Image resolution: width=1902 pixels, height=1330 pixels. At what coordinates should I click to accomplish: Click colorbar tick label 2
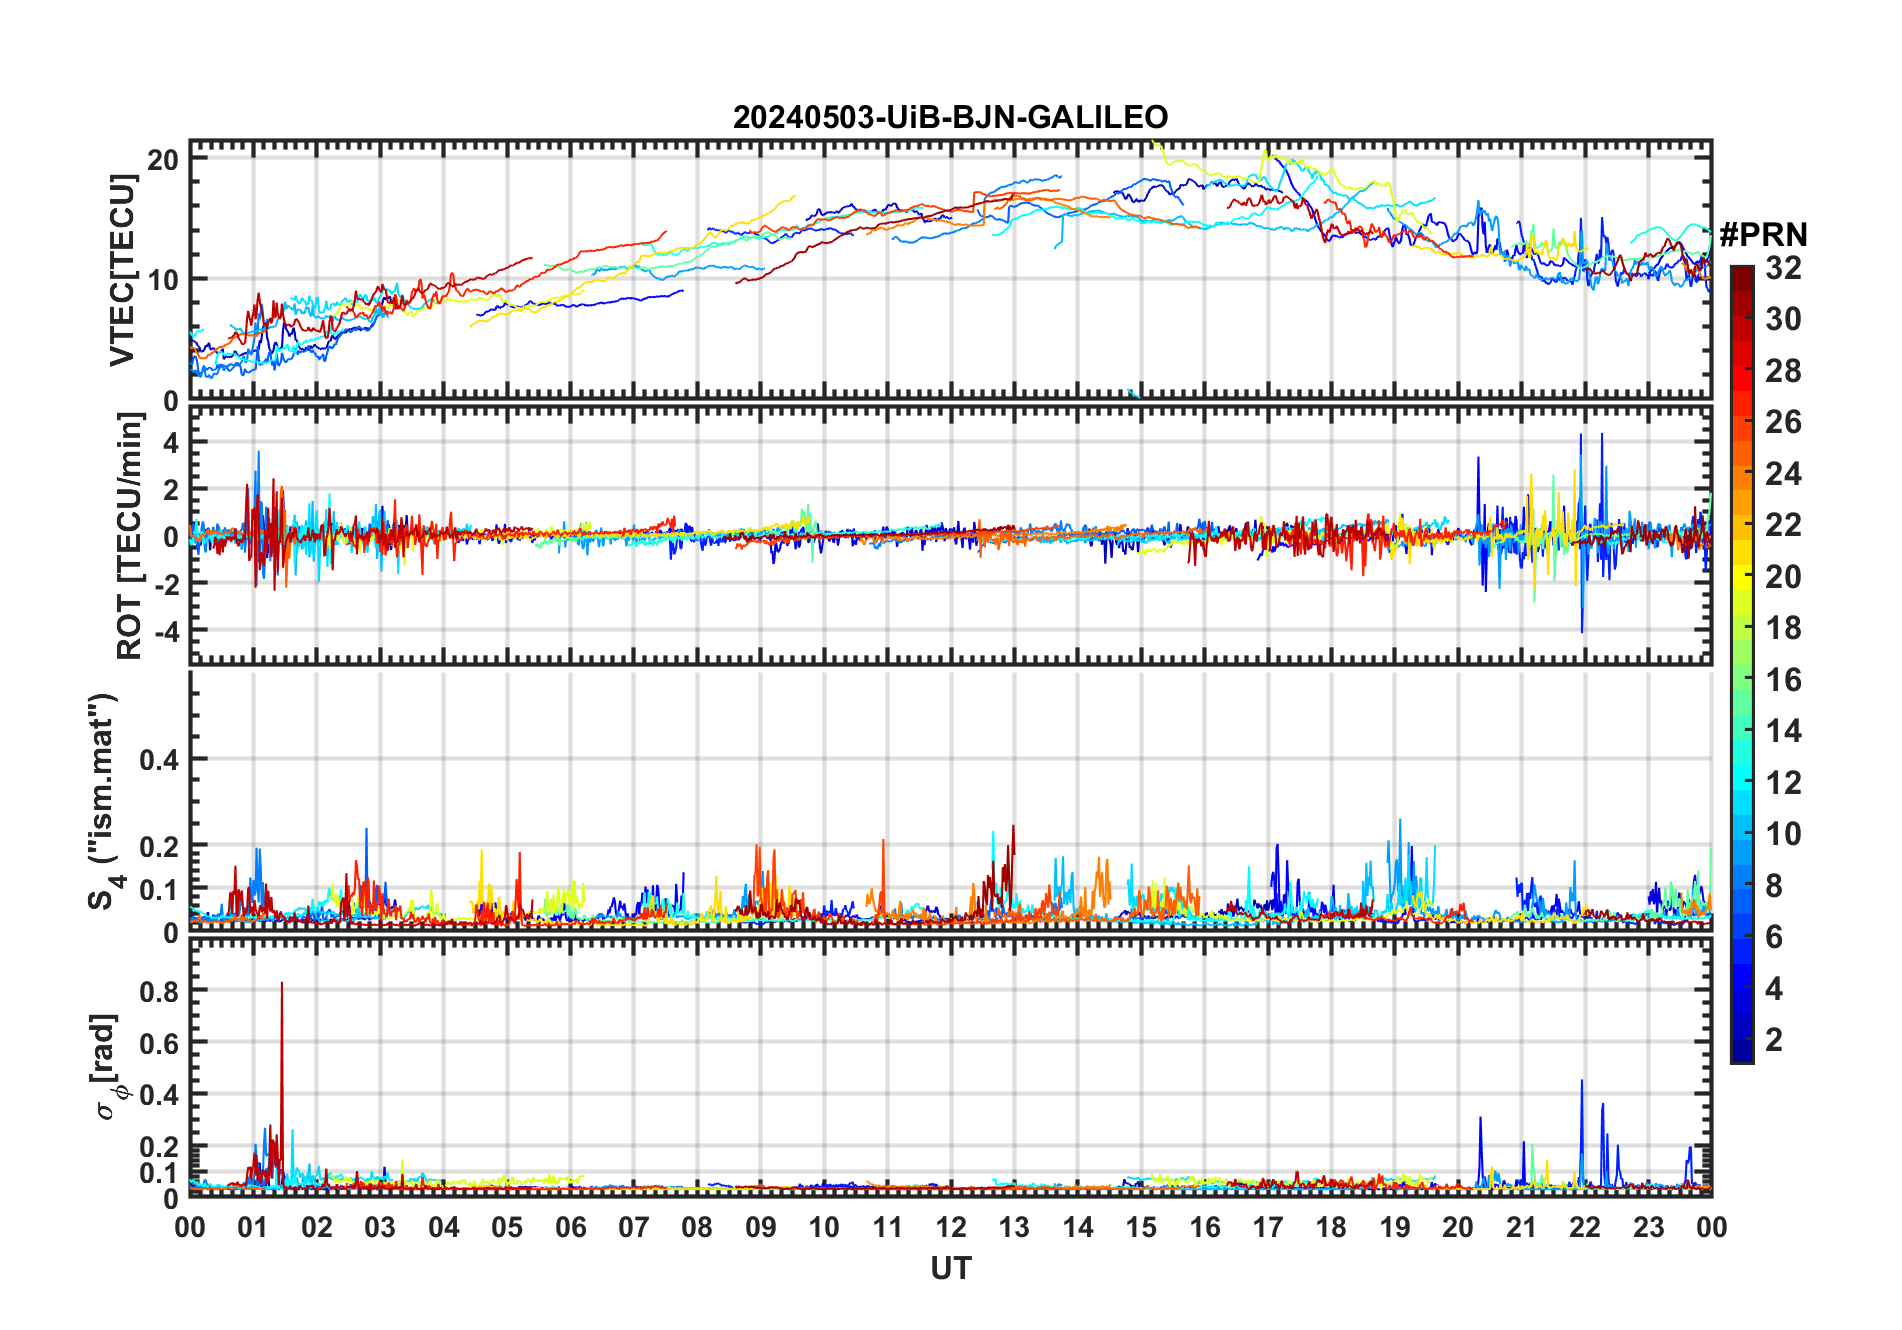point(1774,1040)
